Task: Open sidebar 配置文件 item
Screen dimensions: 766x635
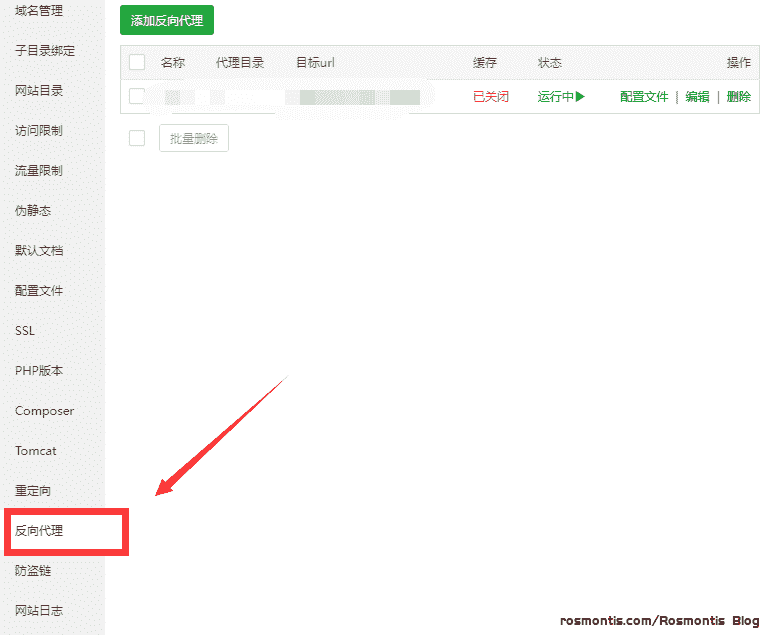Action: [x=39, y=291]
